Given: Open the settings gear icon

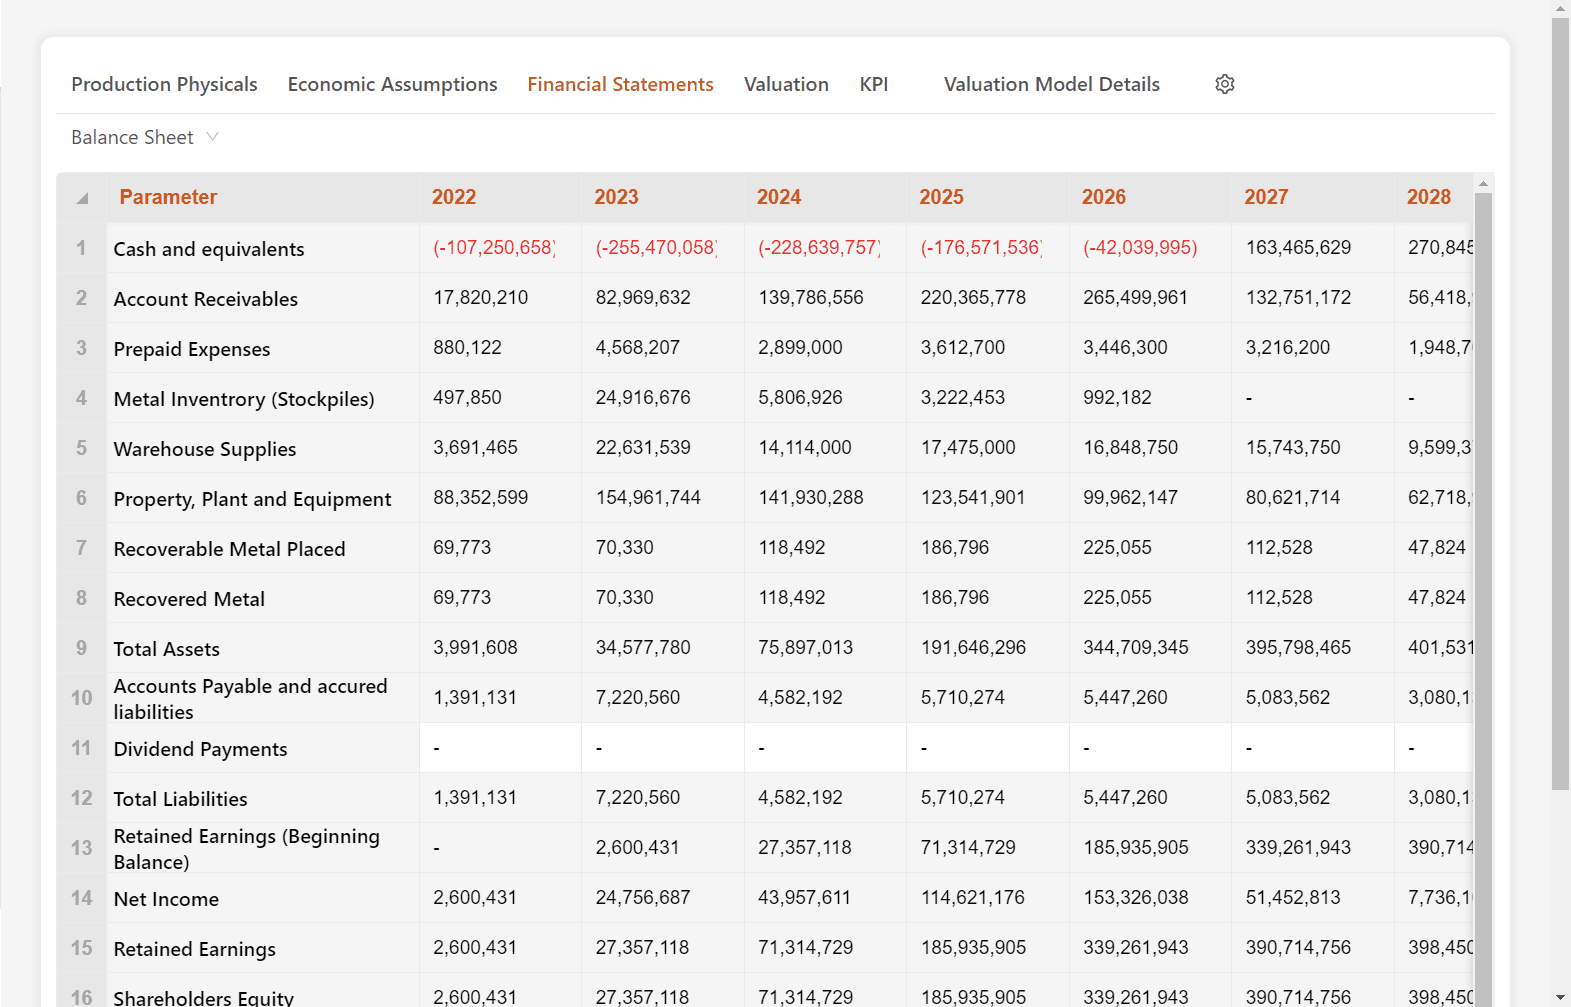Looking at the screenshot, I should pyautogui.click(x=1224, y=84).
